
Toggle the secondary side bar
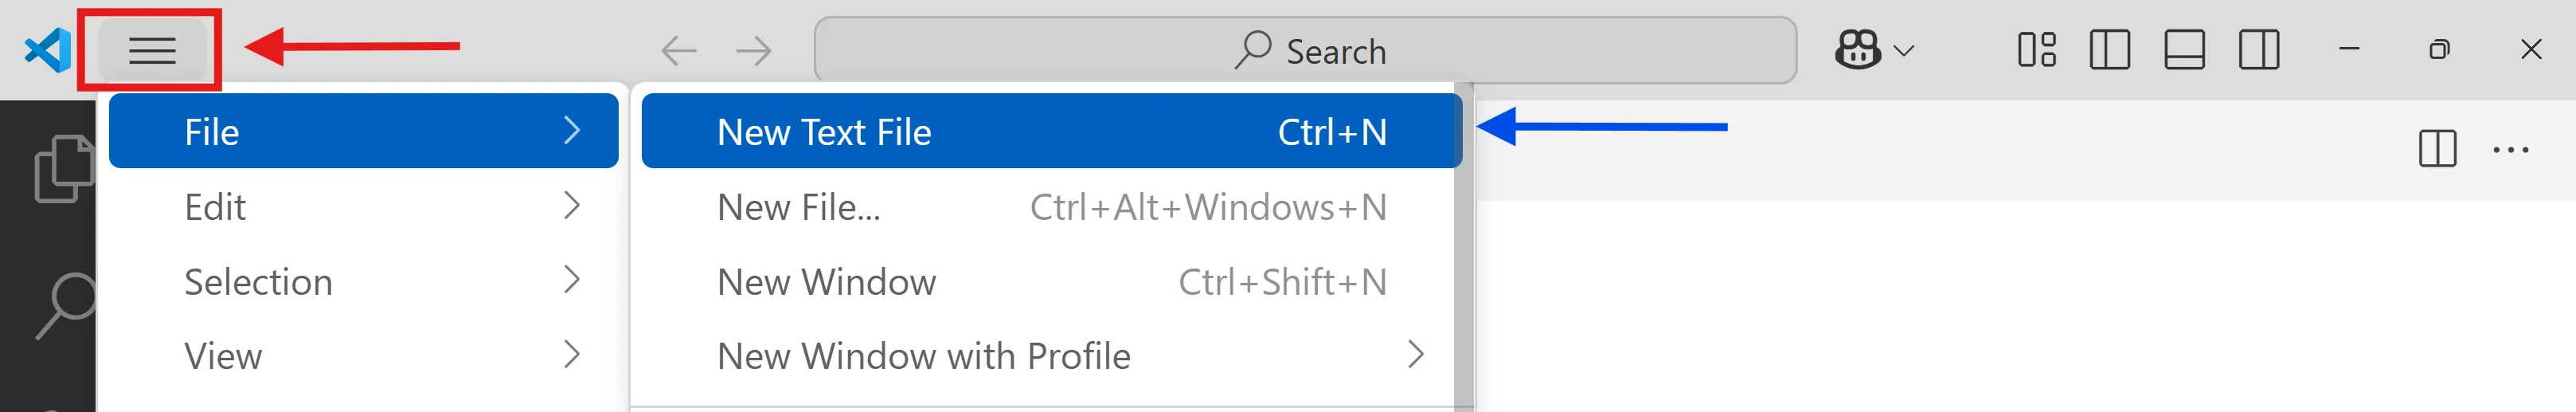2258,50
